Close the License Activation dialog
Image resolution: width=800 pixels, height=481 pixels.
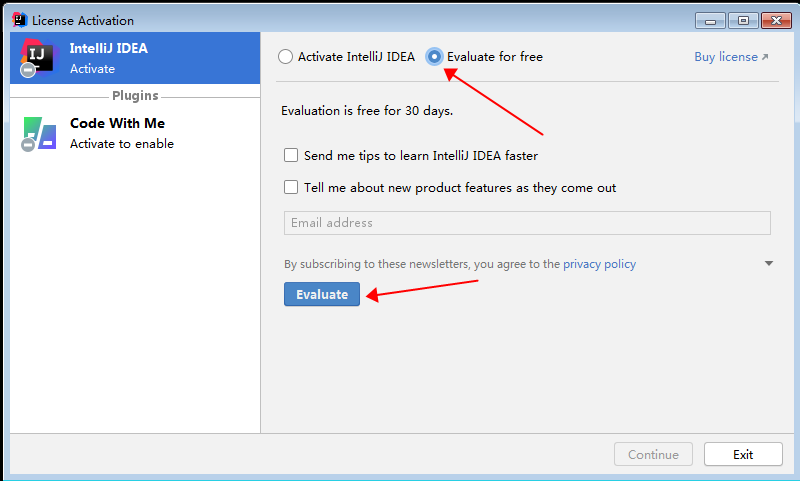777,20
